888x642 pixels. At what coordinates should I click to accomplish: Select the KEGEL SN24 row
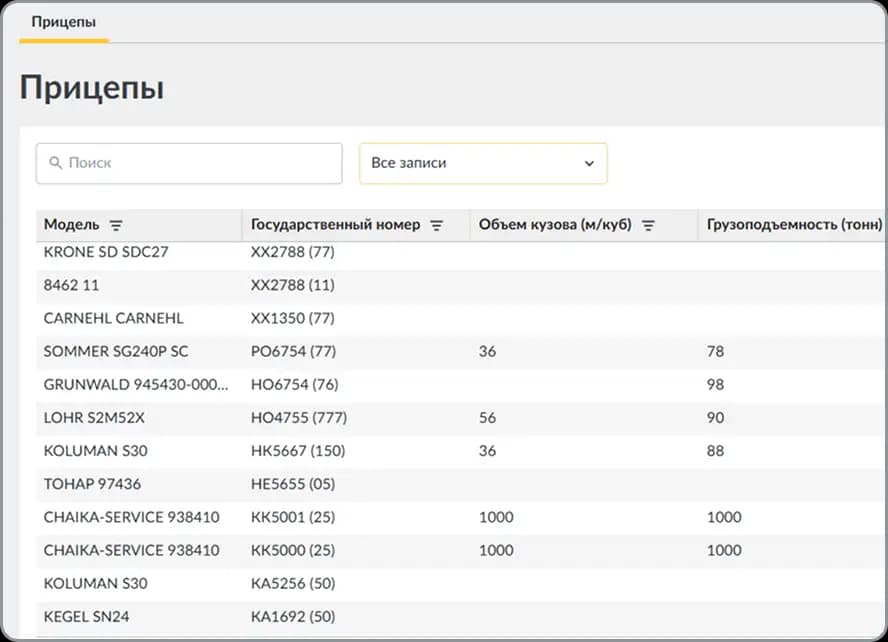[462, 617]
